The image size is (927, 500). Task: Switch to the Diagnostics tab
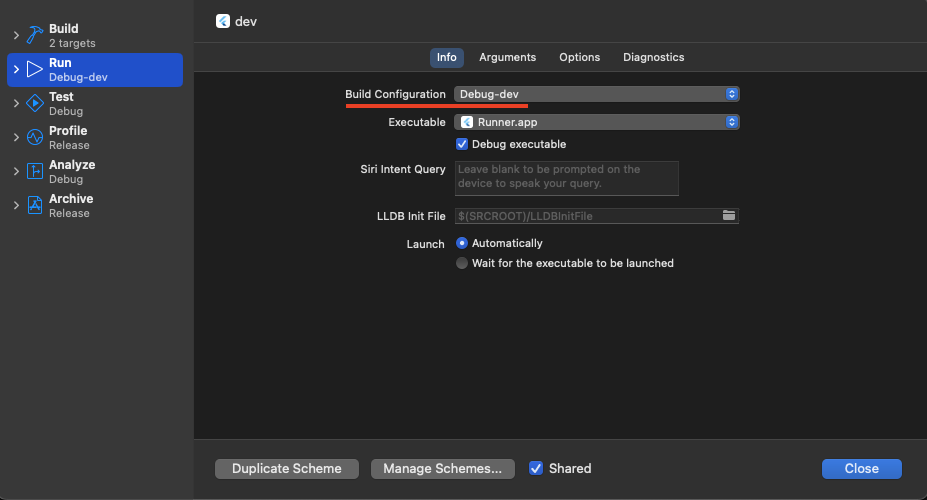[x=653, y=57]
